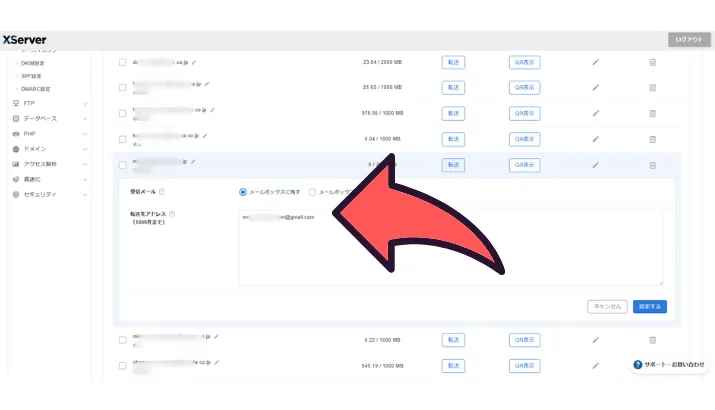Screen dimensions: 715x410
Task: Click the pencil edit icon in the 545.19 / 1000 MB row
Action: click(x=596, y=366)
